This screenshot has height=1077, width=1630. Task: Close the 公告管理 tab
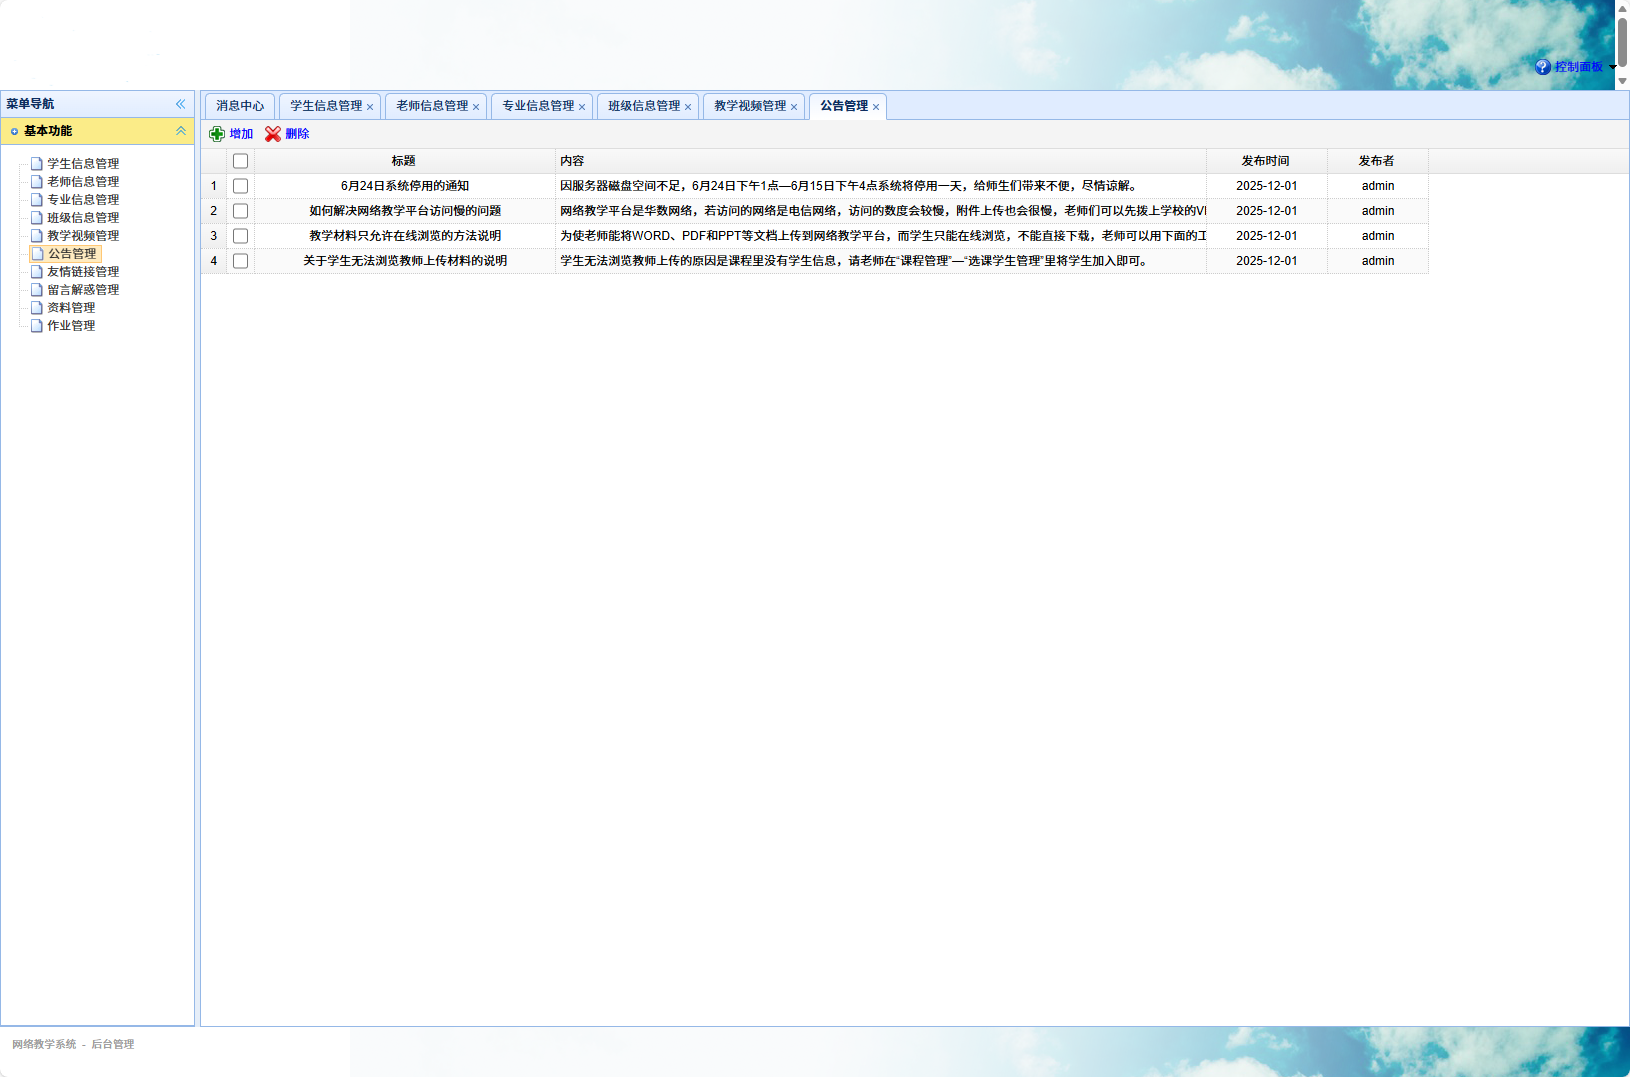[x=876, y=107]
